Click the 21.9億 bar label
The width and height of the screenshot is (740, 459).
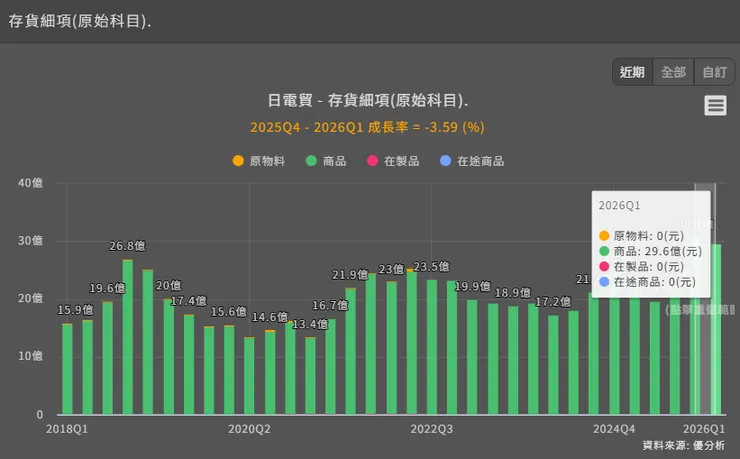[x=350, y=275]
